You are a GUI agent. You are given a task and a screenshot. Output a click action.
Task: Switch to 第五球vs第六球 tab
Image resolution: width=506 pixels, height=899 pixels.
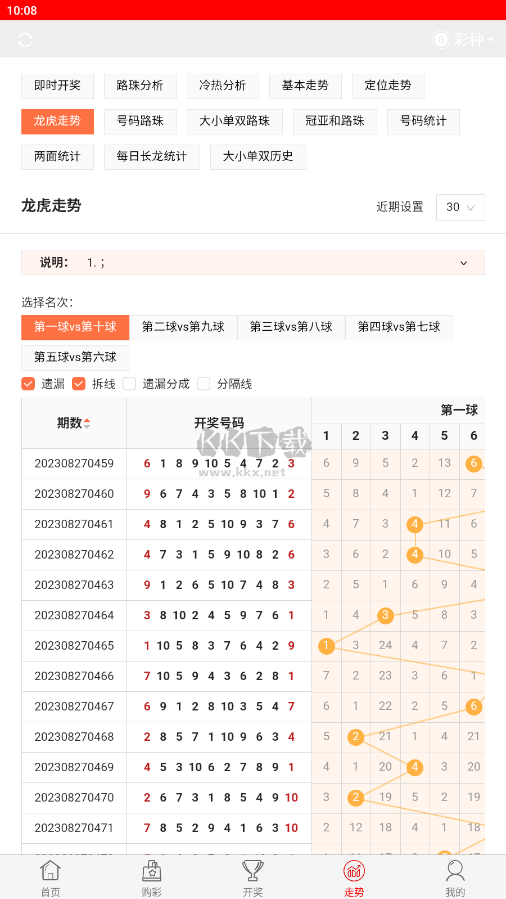[75, 358]
